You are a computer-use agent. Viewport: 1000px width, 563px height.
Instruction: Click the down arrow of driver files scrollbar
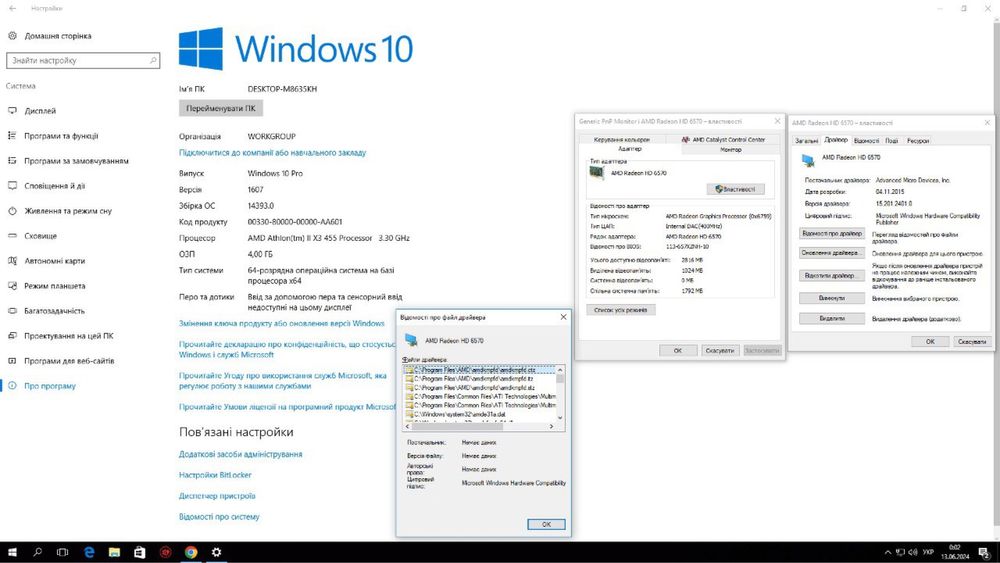point(560,418)
